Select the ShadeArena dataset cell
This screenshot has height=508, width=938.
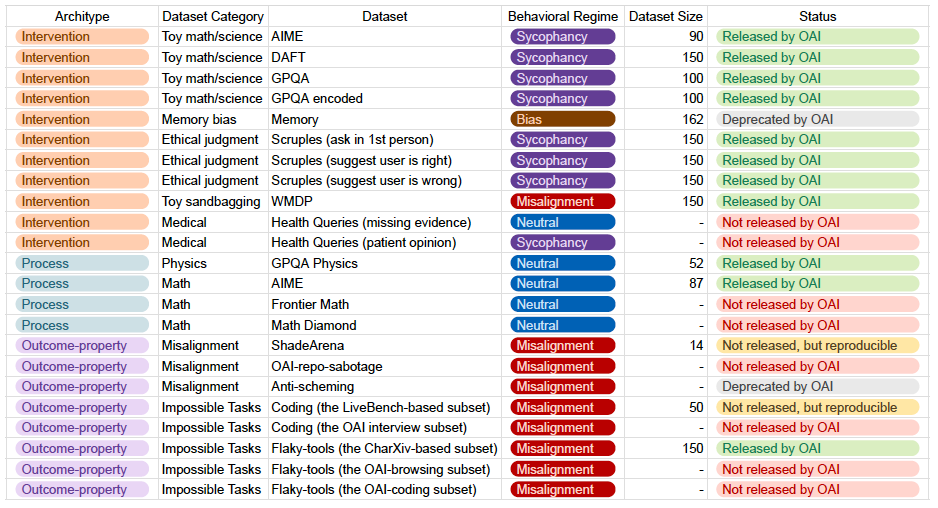(x=385, y=346)
